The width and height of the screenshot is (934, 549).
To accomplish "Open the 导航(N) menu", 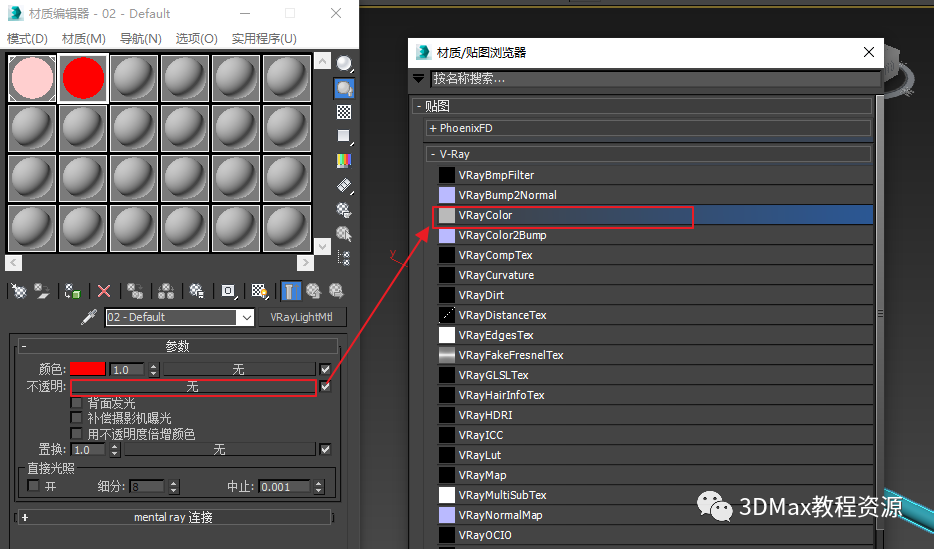I will [x=141, y=39].
